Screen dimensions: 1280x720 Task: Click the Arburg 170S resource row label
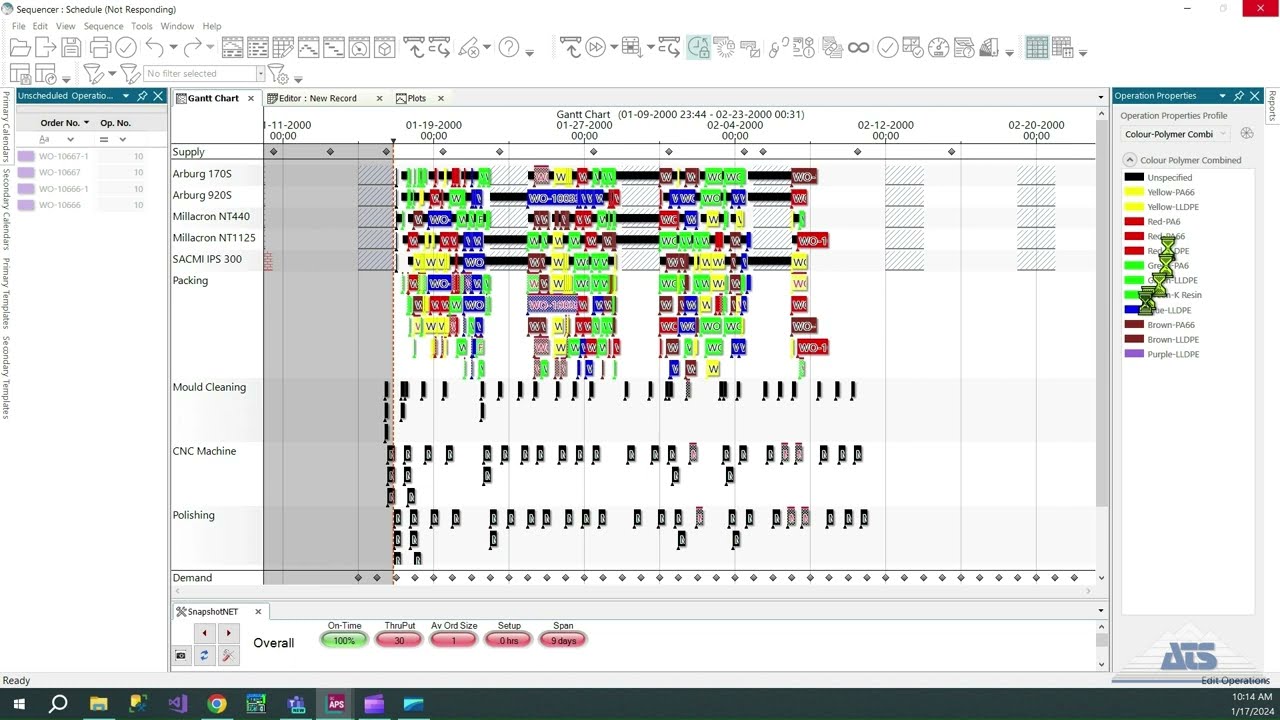coord(202,174)
